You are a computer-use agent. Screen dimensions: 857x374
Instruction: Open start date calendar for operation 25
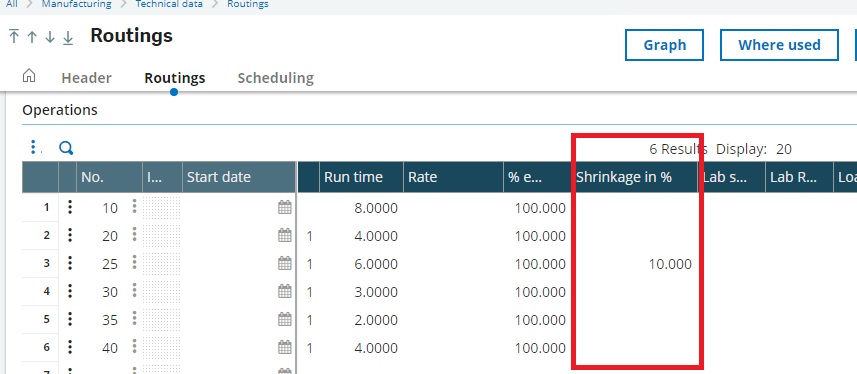click(285, 264)
